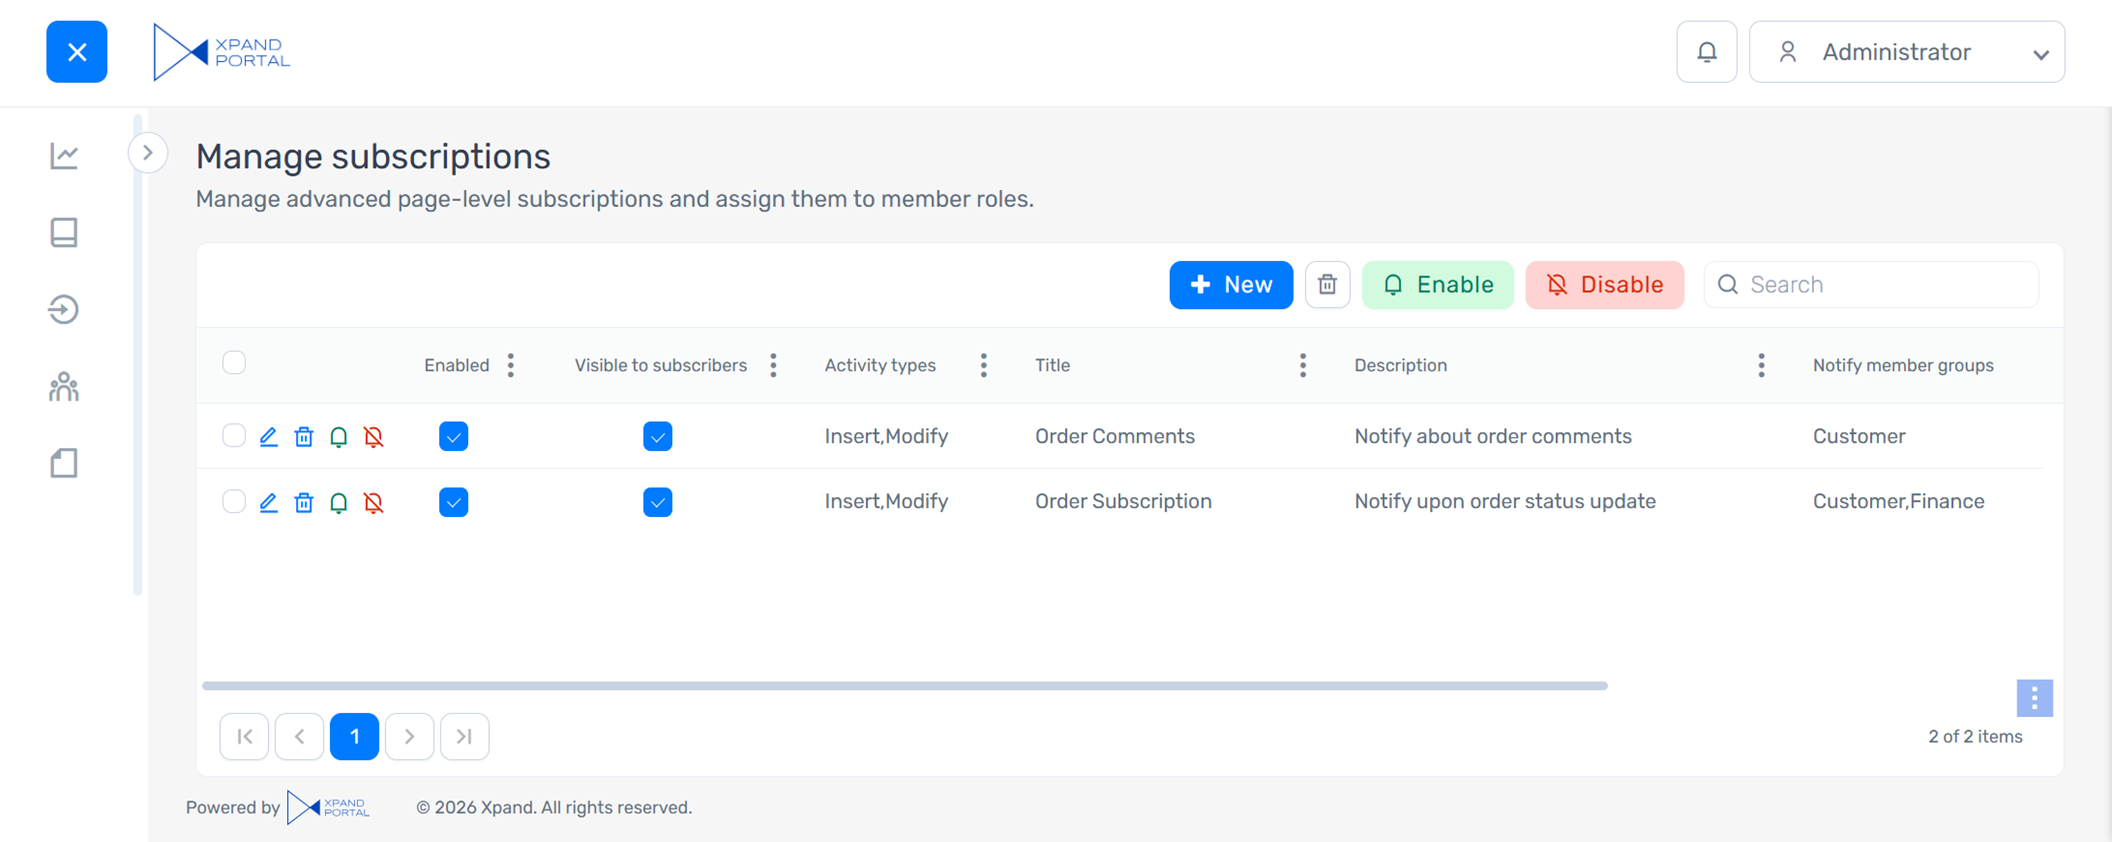Expand the sidebar with the chevron arrow
The height and width of the screenshot is (842, 2112).
click(x=148, y=153)
